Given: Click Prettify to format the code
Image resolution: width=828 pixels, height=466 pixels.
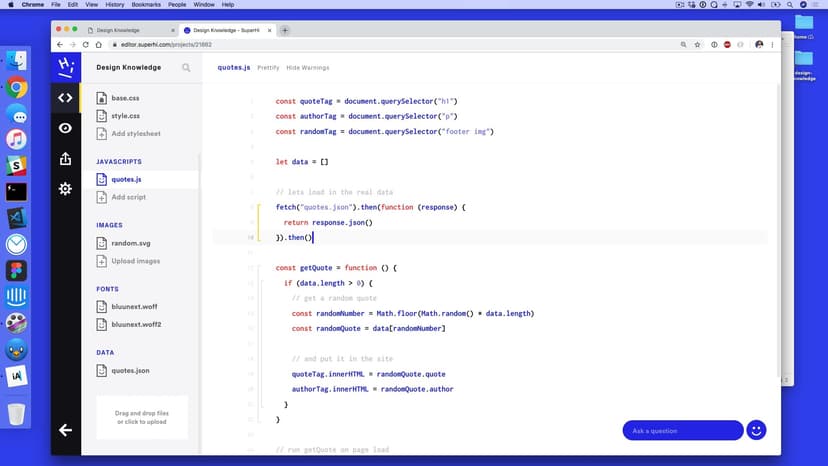Looking at the screenshot, I should (x=268, y=68).
